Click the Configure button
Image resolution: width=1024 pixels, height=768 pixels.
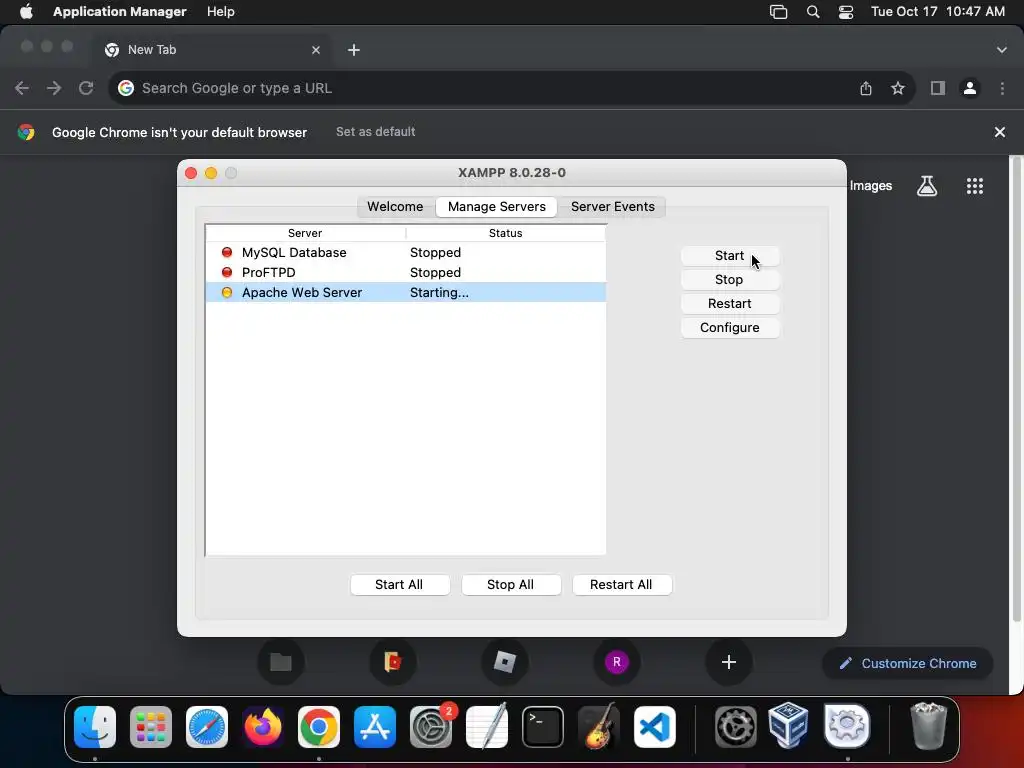pyautogui.click(x=729, y=328)
